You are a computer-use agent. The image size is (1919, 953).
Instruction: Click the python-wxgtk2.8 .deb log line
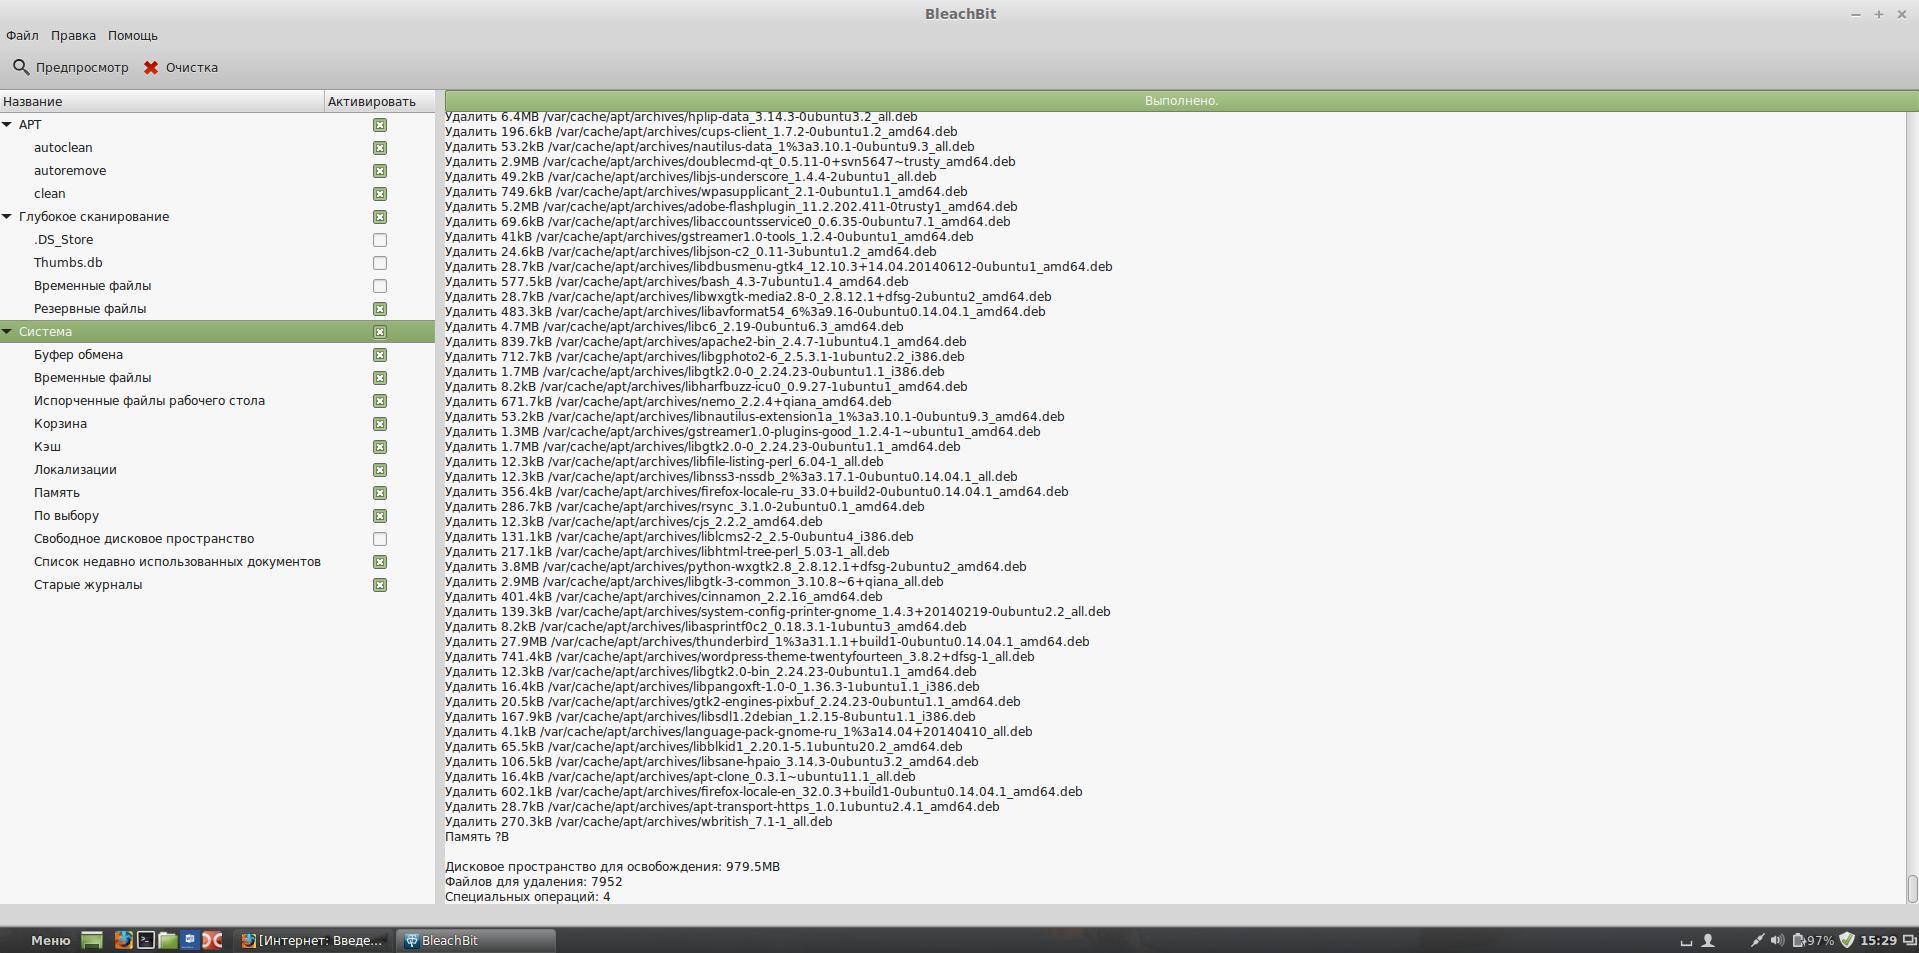pyautogui.click(x=735, y=567)
